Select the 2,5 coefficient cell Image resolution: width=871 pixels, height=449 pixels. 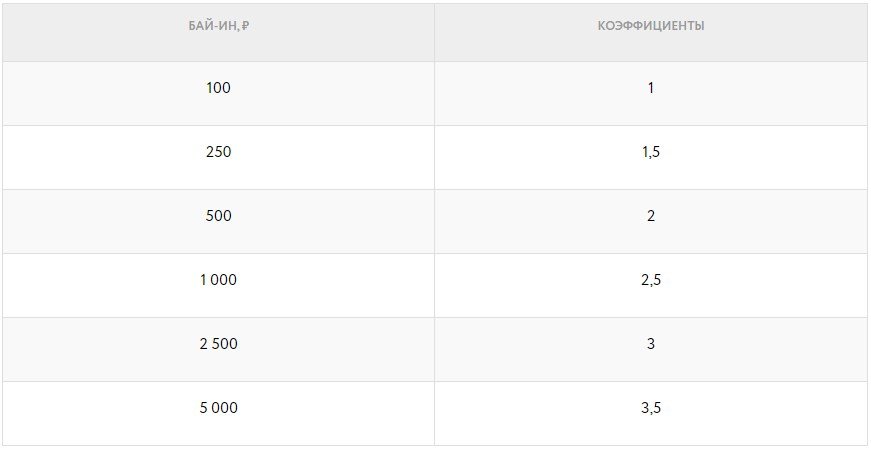650,280
